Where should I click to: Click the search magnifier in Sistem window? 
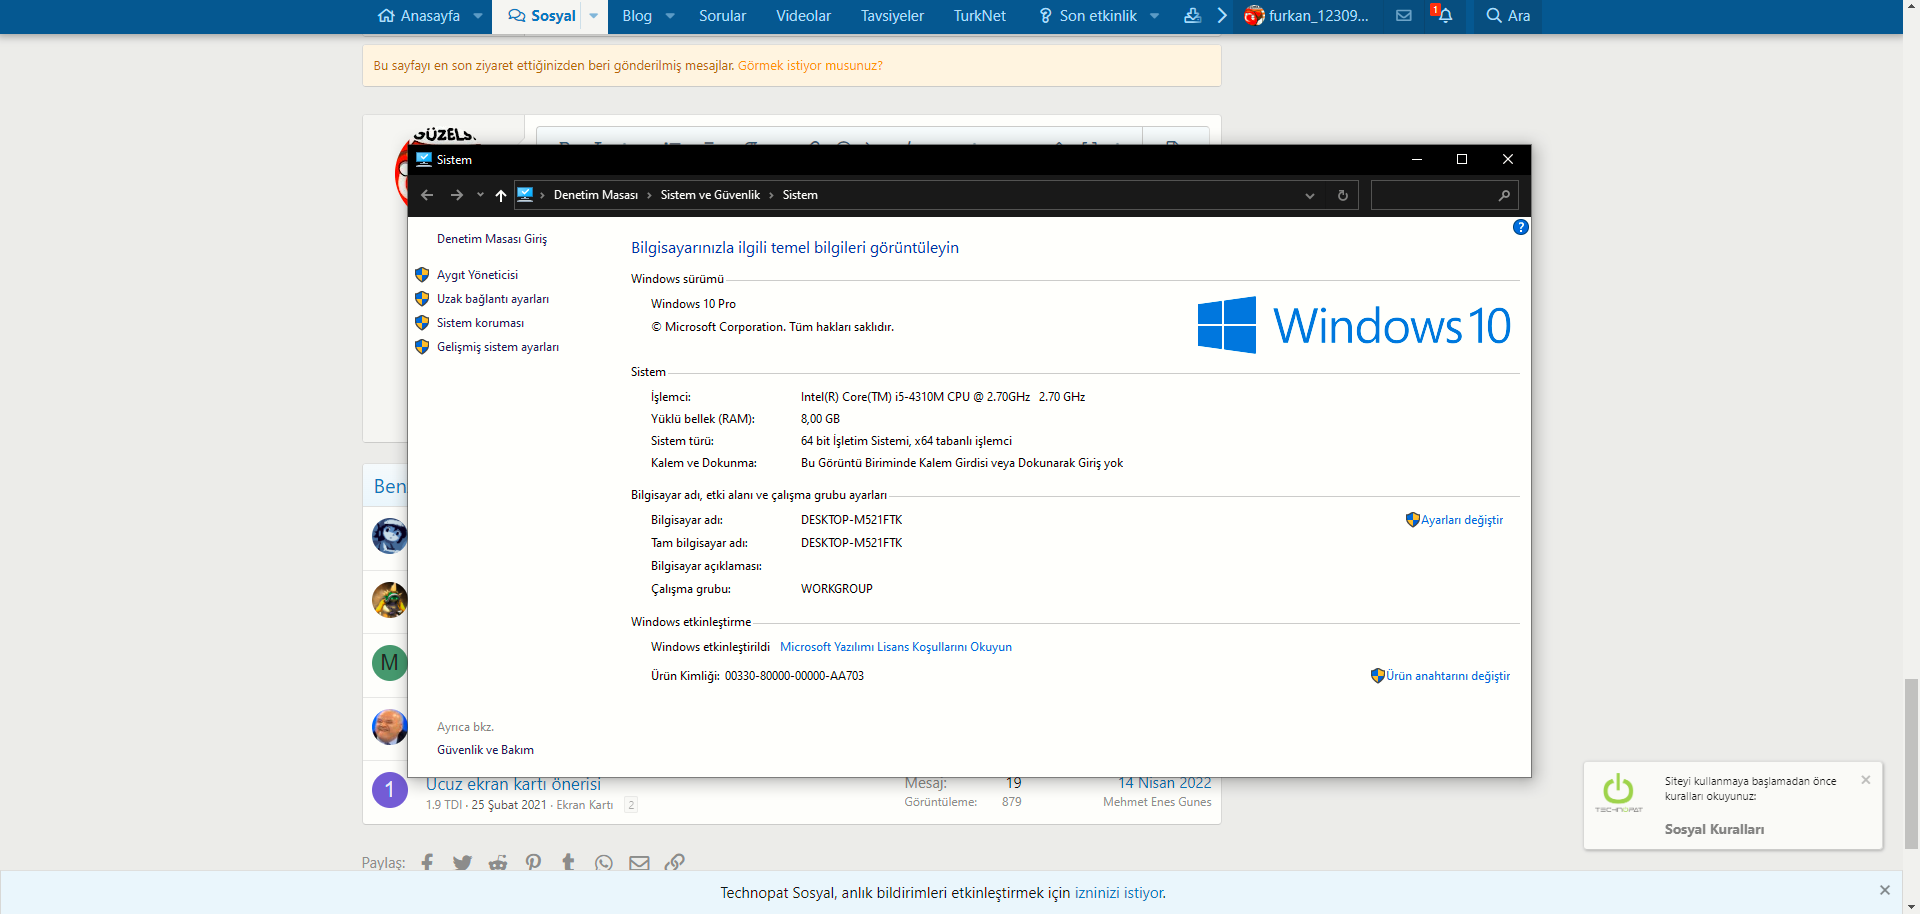(1504, 195)
